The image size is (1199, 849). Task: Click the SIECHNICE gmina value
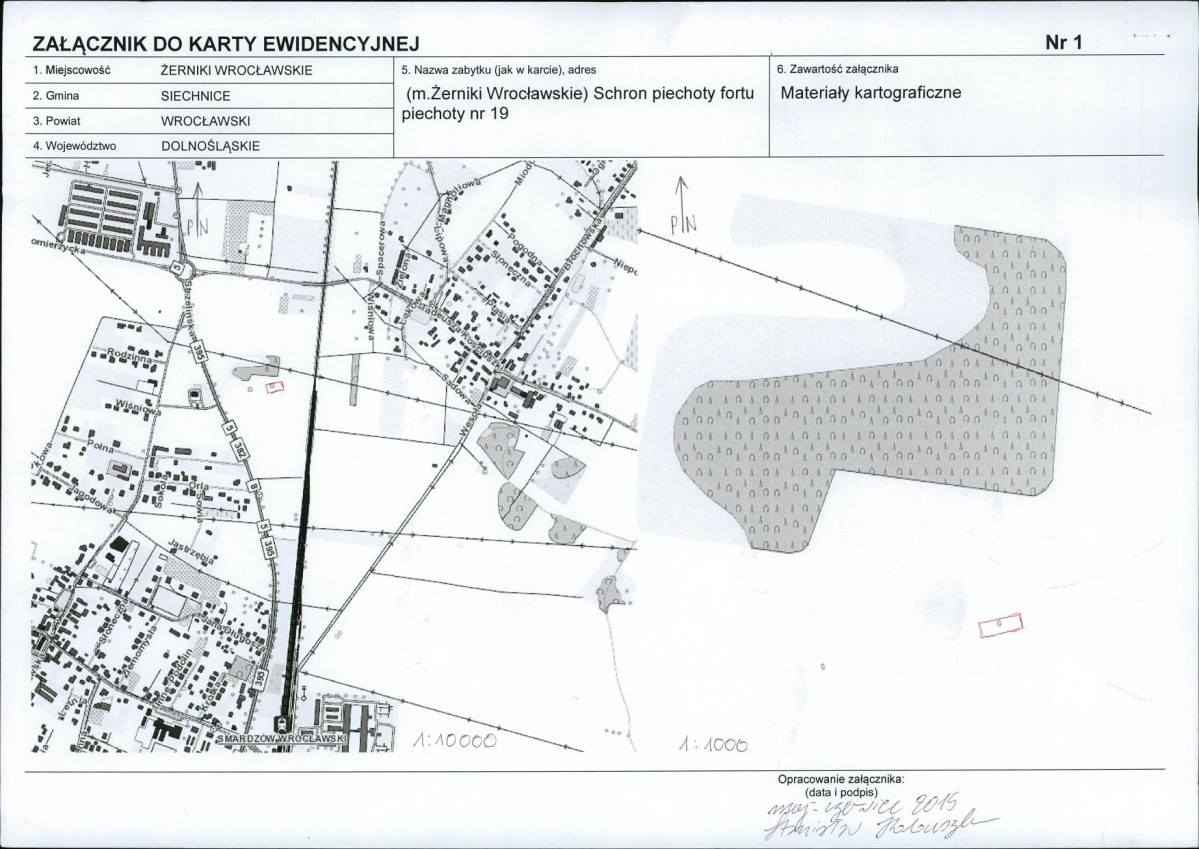point(195,96)
